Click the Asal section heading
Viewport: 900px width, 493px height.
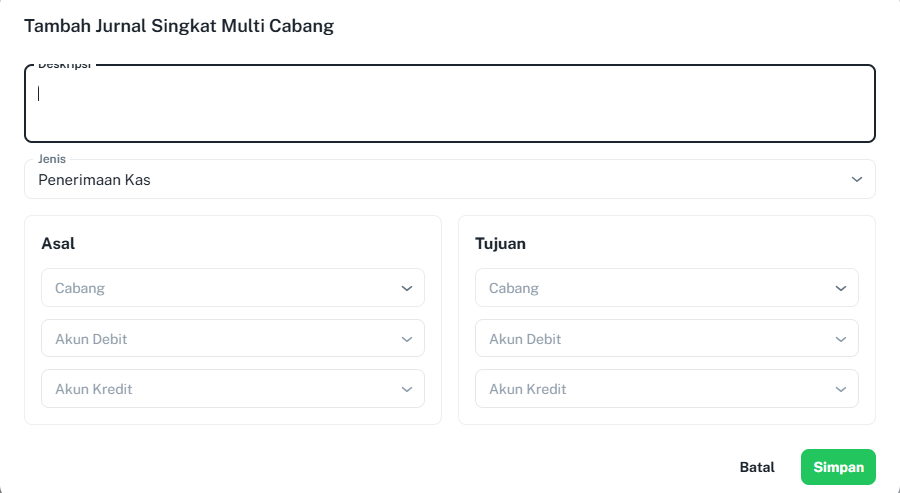[x=58, y=243]
